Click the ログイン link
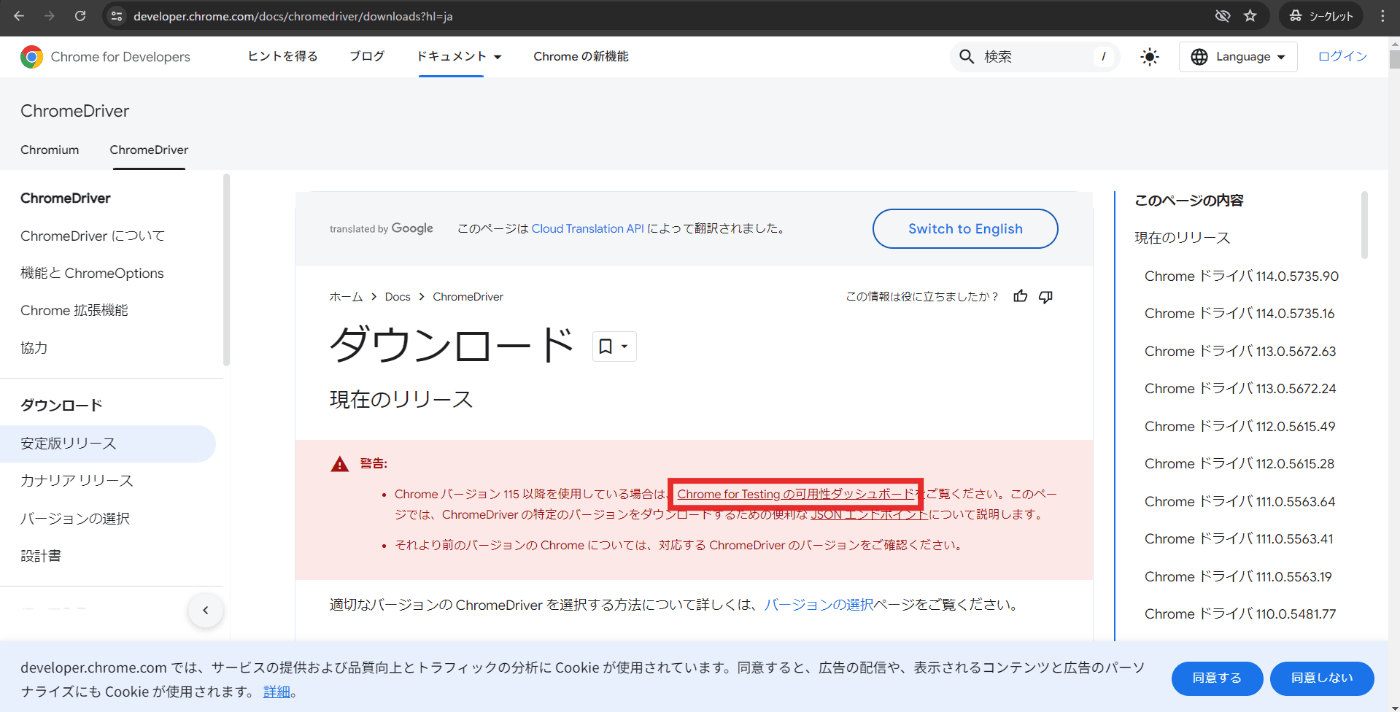The width and height of the screenshot is (1400, 712). (x=1342, y=57)
